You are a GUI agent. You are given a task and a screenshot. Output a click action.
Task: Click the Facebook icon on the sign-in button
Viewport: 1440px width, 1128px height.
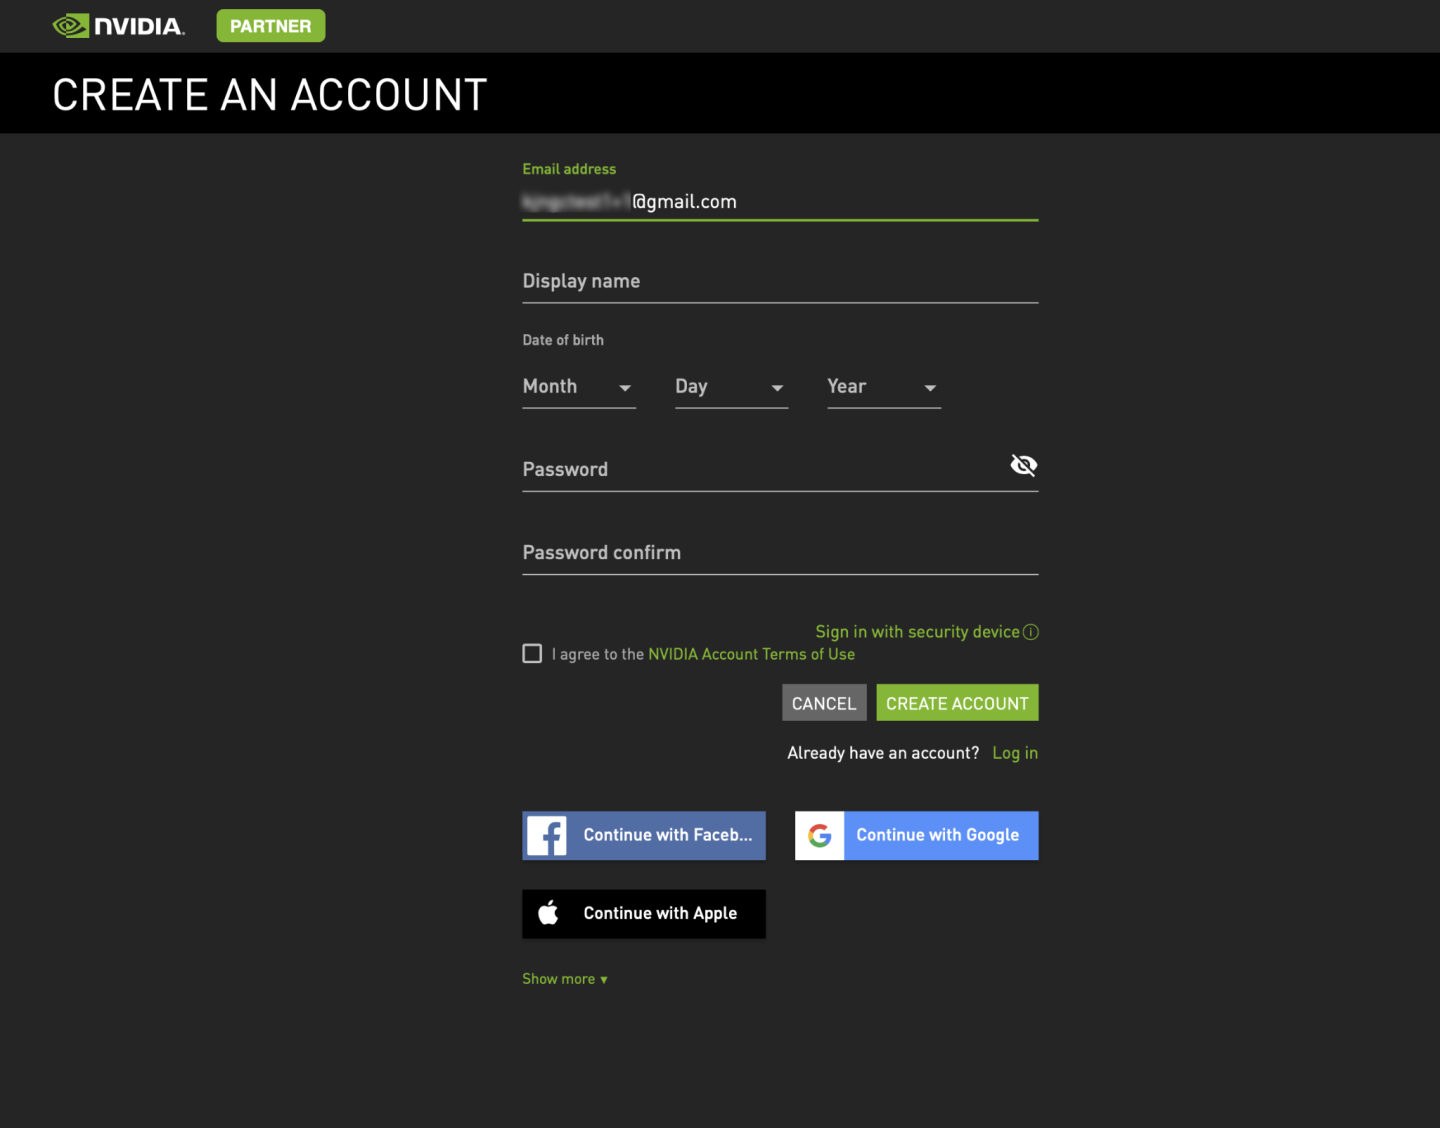click(x=548, y=835)
